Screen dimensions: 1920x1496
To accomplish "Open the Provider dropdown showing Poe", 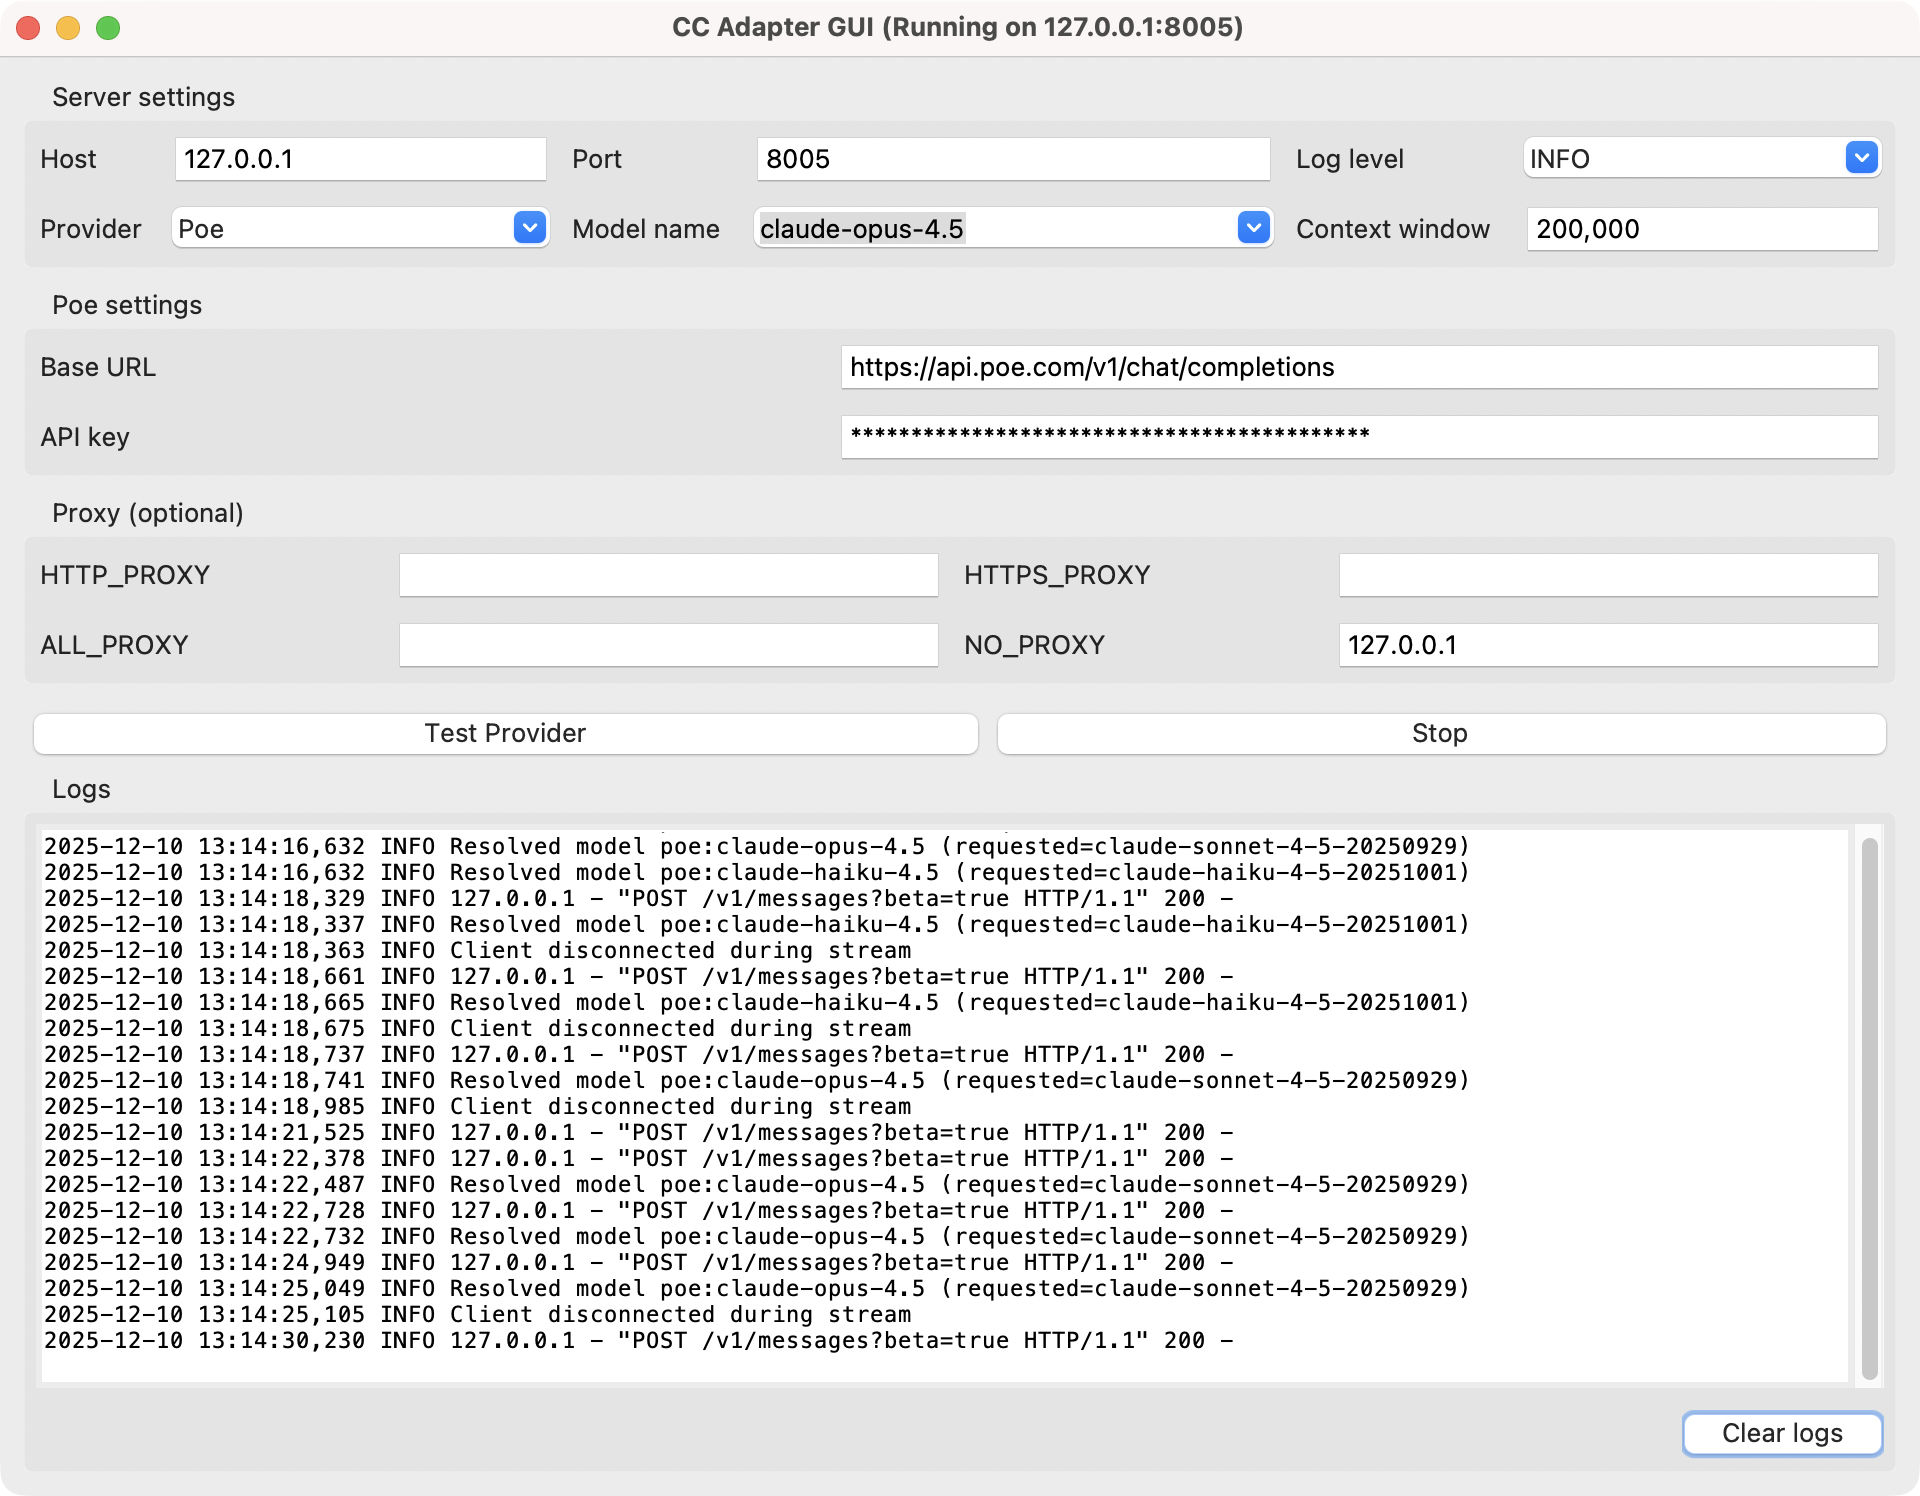I will pyautogui.click(x=360, y=228).
